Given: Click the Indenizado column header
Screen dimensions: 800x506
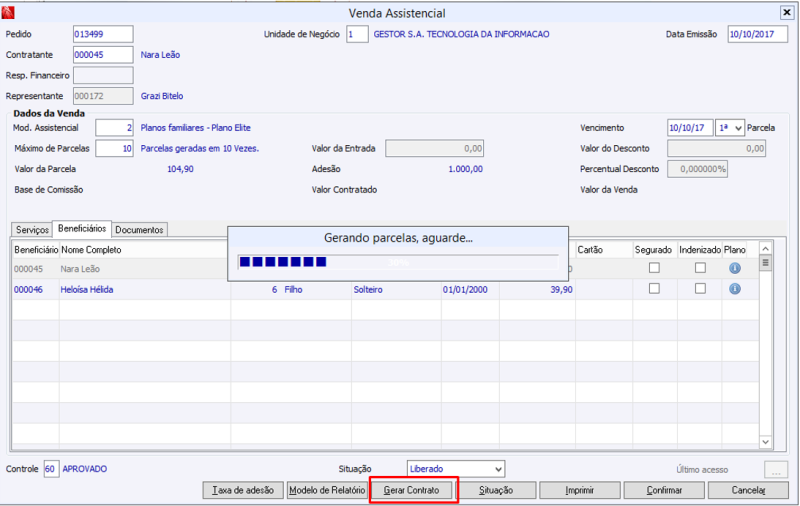Looking at the screenshot, I should [x=700, y=250].
